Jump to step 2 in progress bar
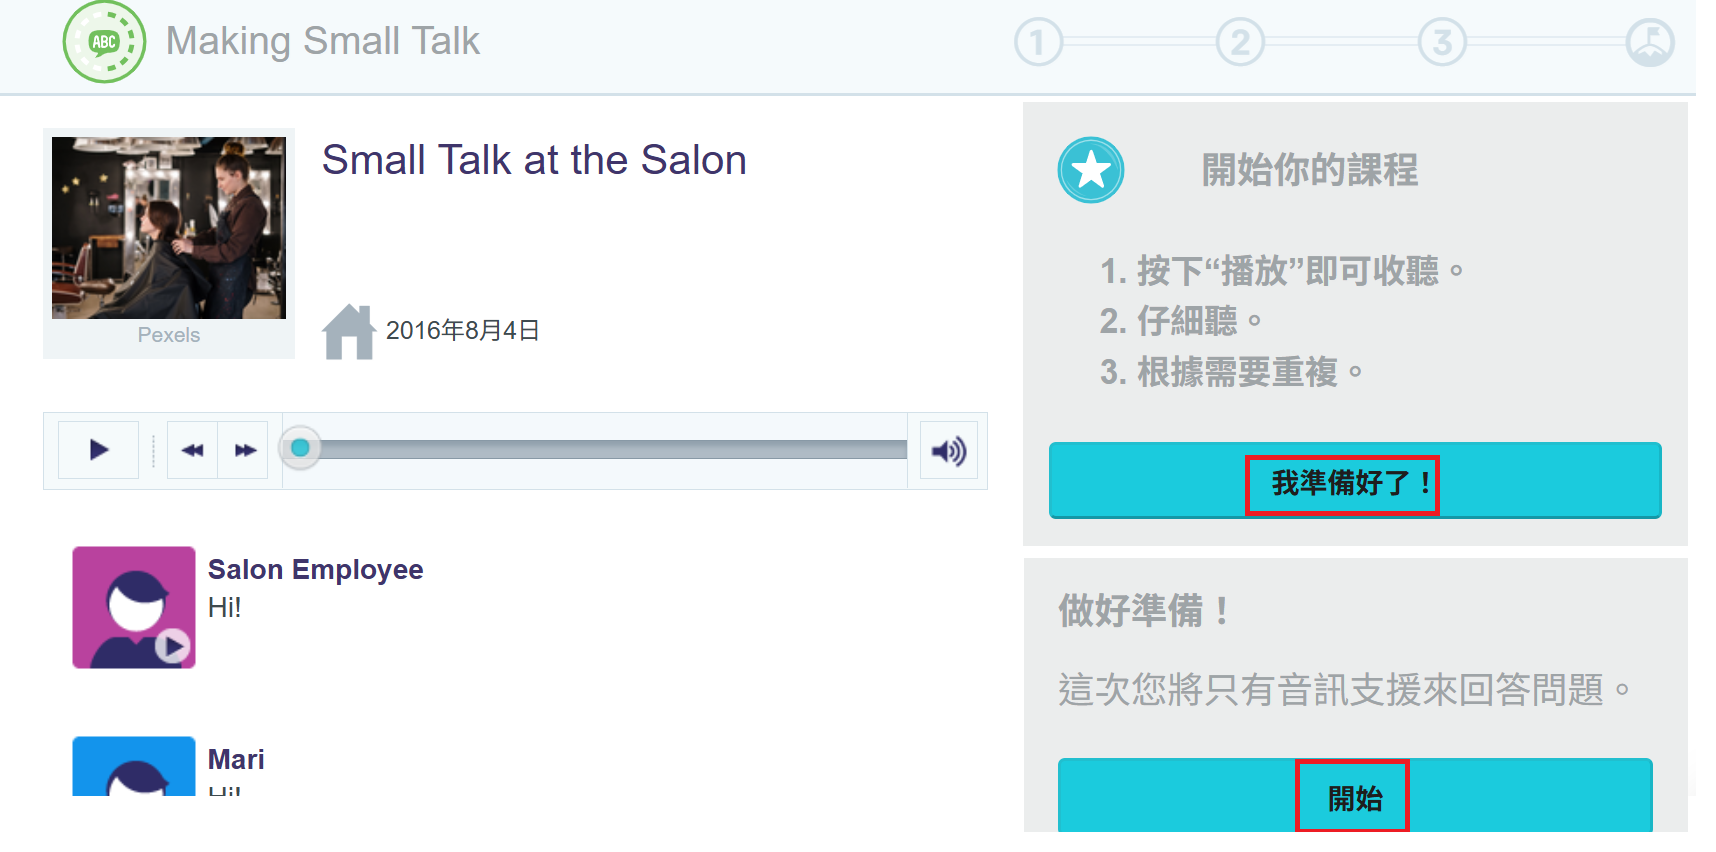 coord(1240,42)
